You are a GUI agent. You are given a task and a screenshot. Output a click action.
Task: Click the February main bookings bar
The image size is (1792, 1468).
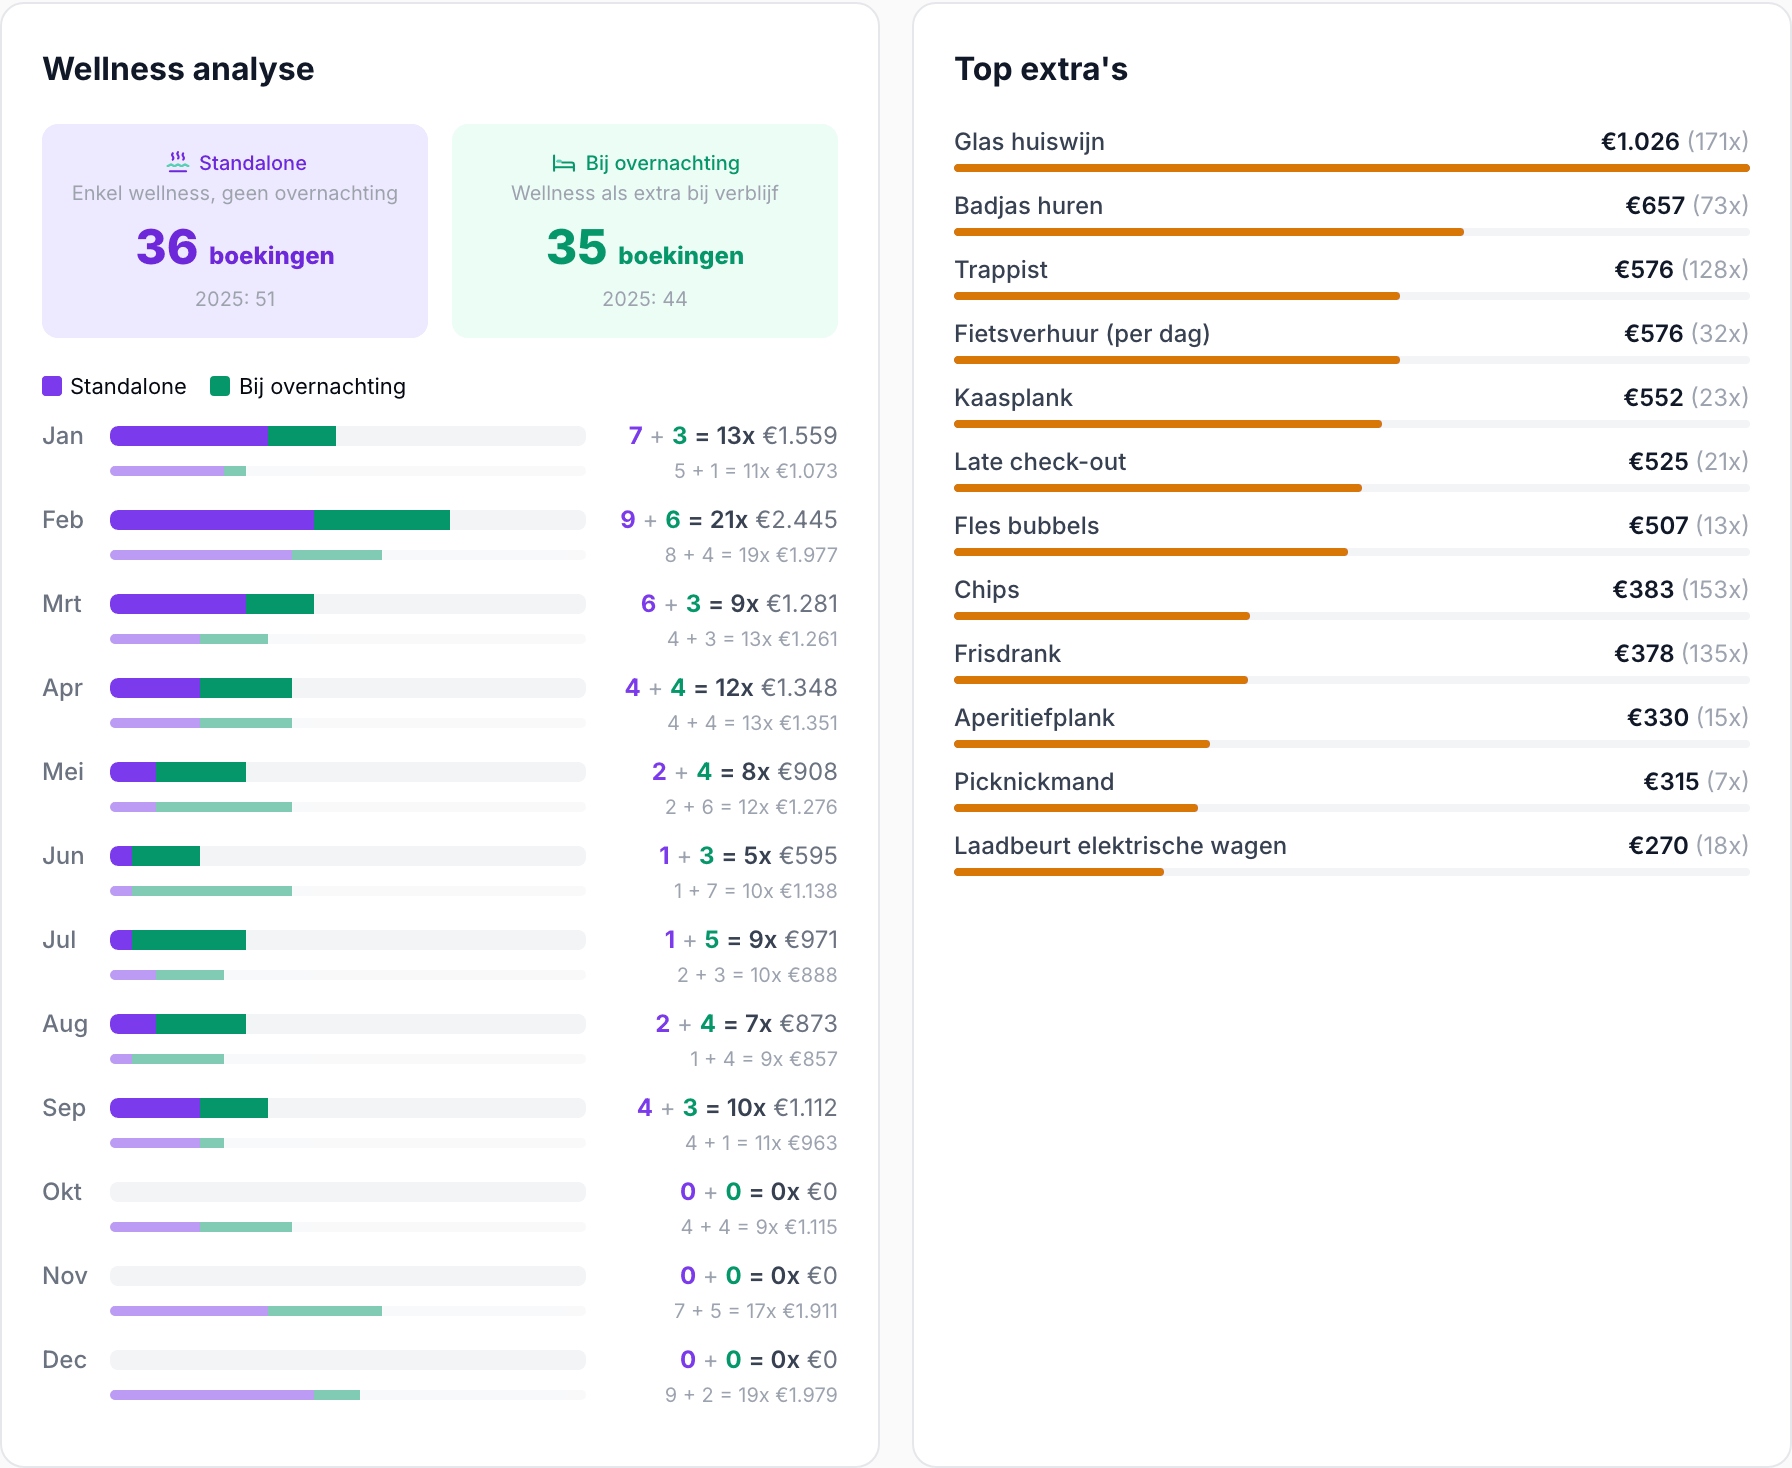tap(348, 520)
